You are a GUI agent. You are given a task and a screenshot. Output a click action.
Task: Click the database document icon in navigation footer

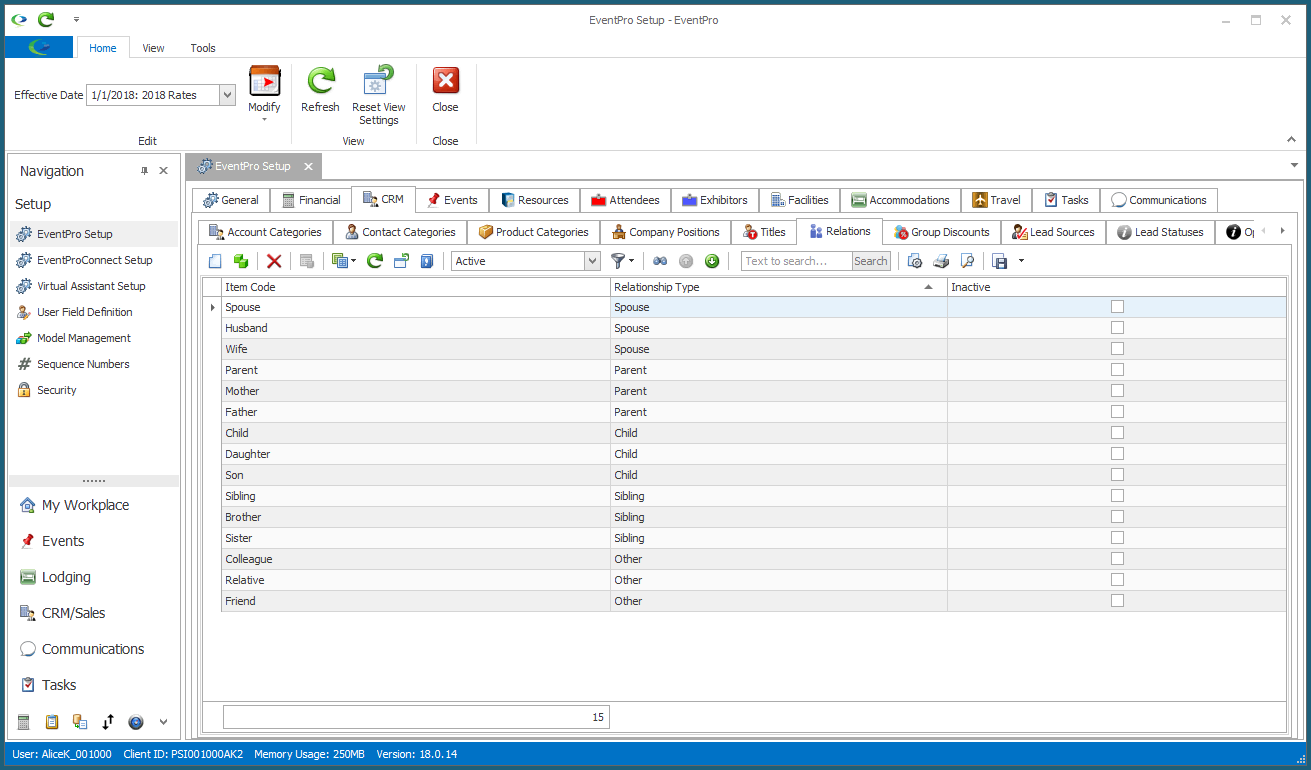pos(80,722)
